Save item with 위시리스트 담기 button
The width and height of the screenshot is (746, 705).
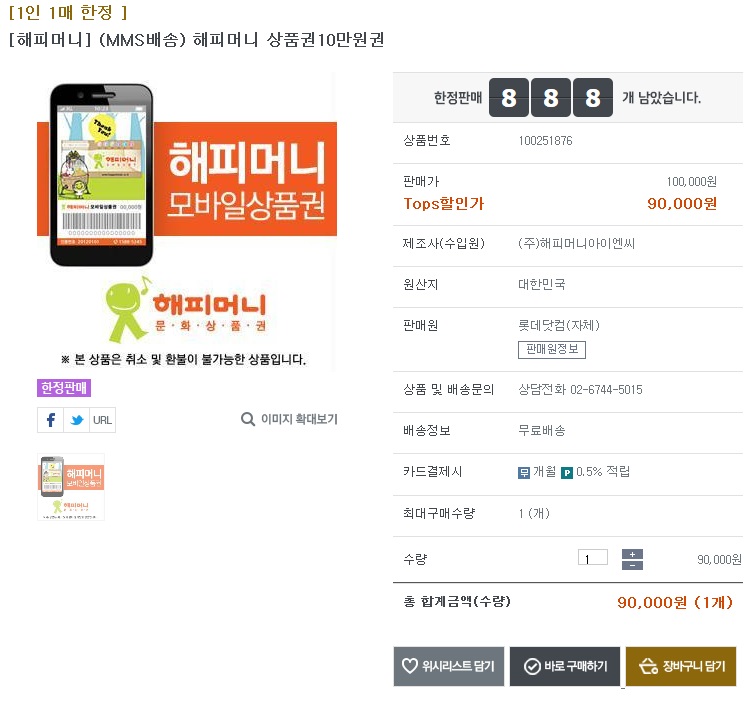(449, 666)
